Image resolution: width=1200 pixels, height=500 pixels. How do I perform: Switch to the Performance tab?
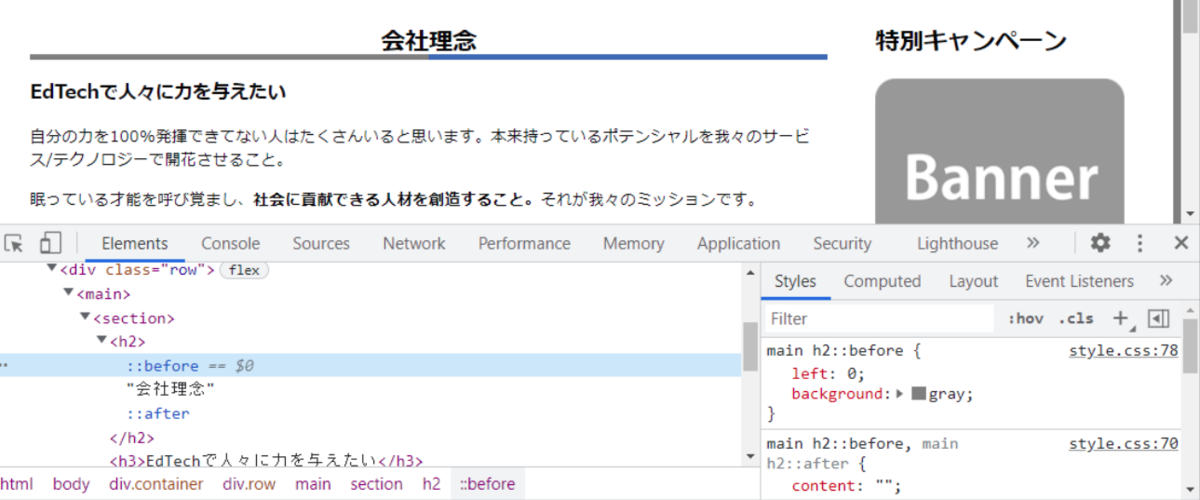(x=524, y=243)
